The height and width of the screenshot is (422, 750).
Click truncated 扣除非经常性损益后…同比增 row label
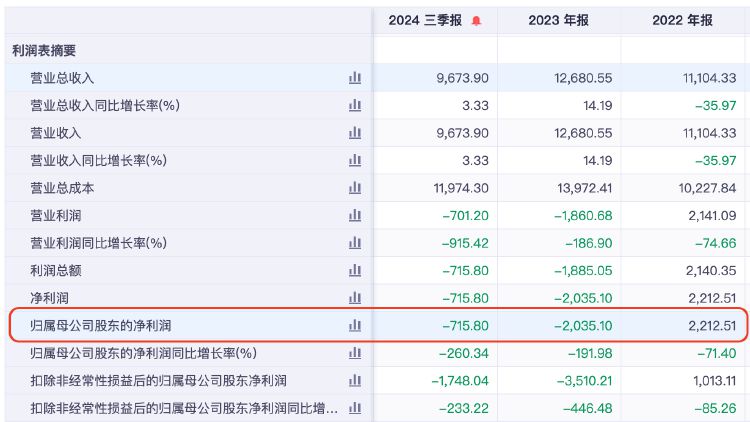pyautogui.click(x=184, y=408)
